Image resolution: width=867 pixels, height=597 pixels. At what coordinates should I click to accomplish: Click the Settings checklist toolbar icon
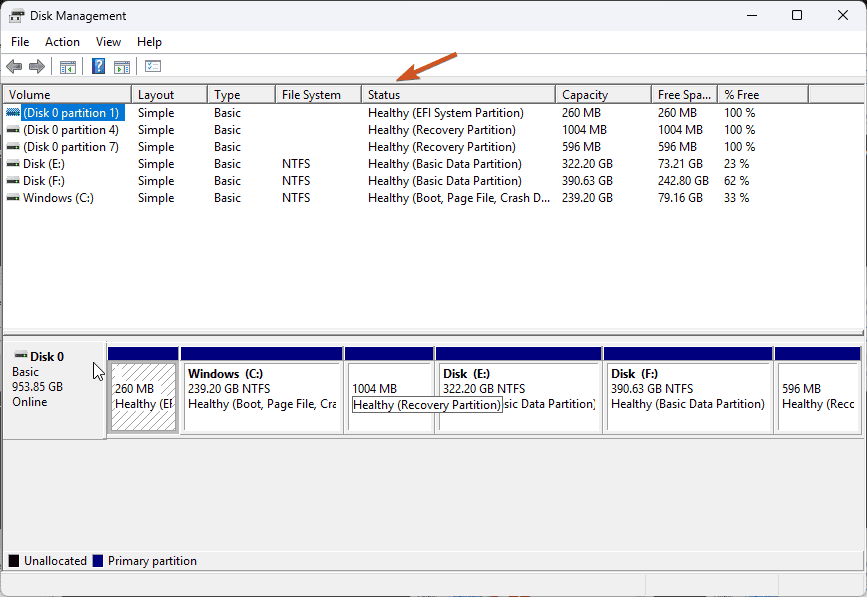pos(153,66)
